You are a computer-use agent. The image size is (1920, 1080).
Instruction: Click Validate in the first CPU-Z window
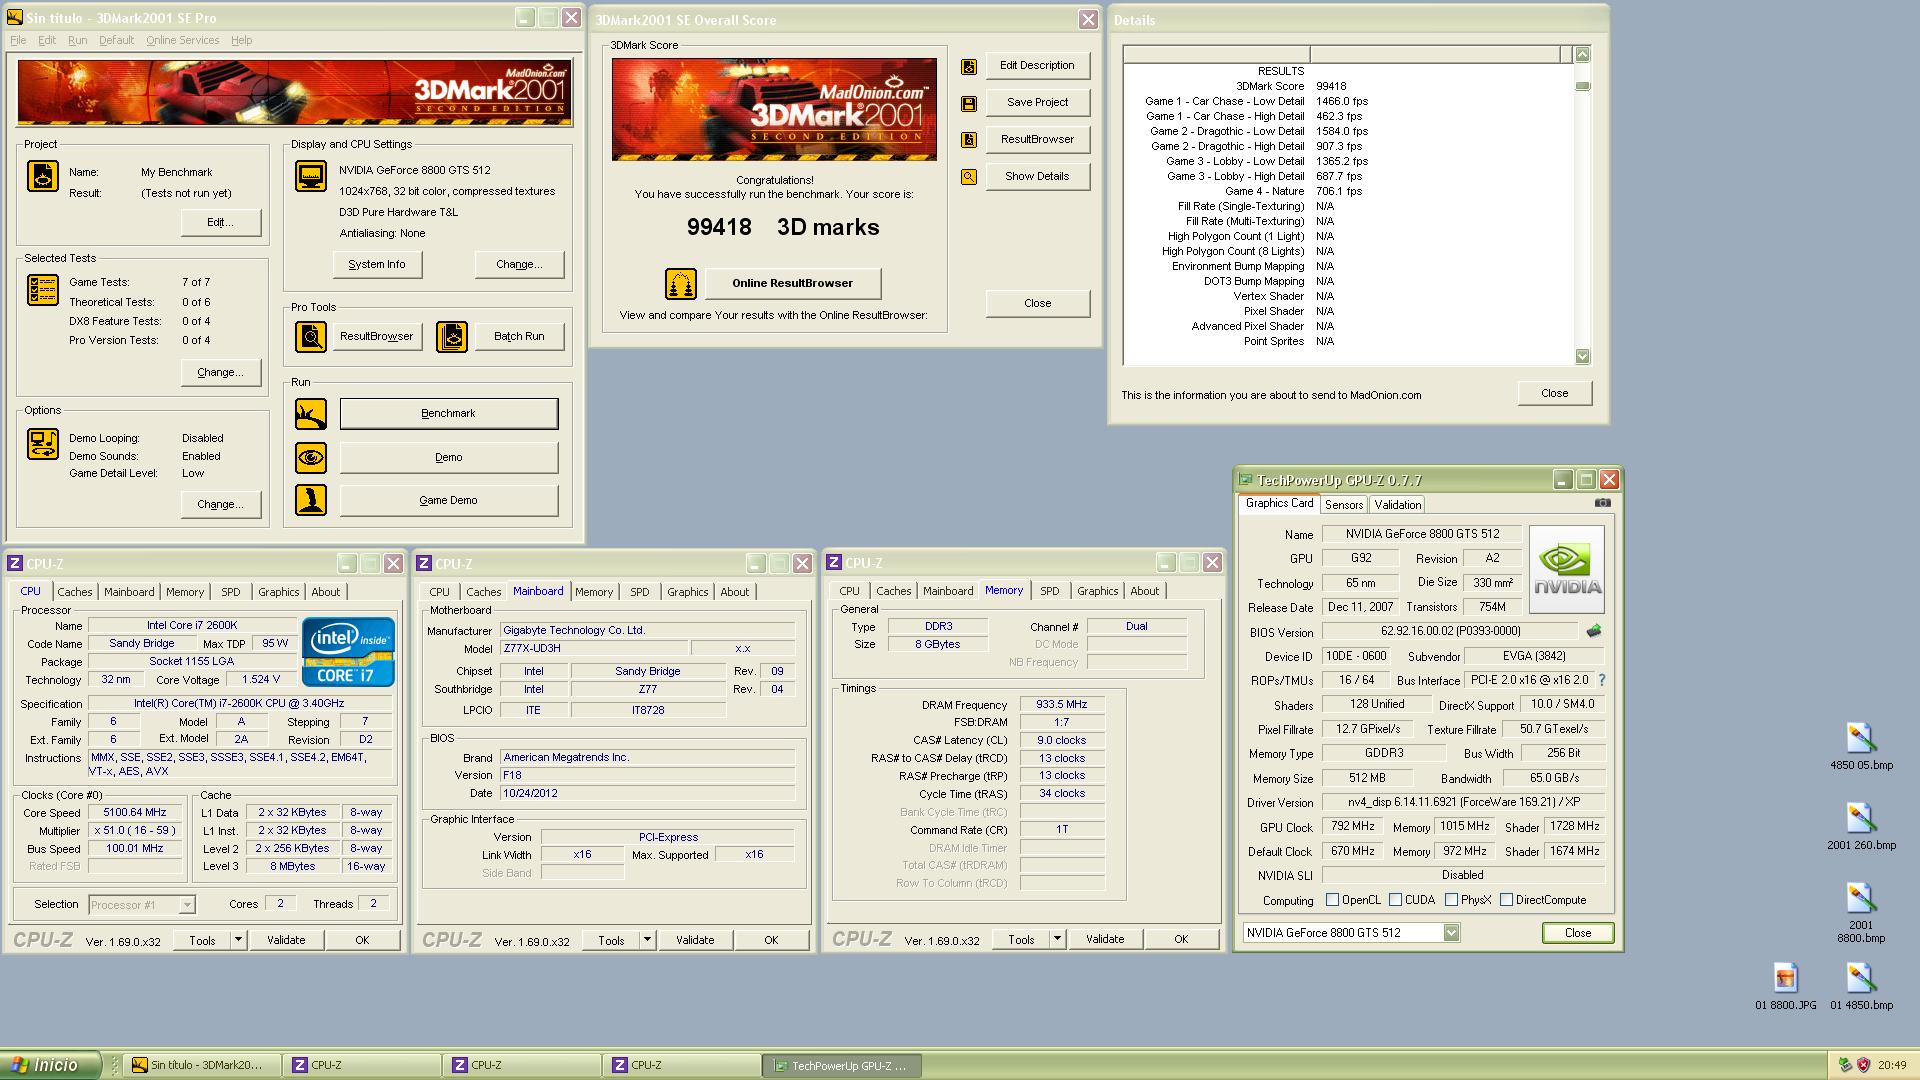point(286,940)
